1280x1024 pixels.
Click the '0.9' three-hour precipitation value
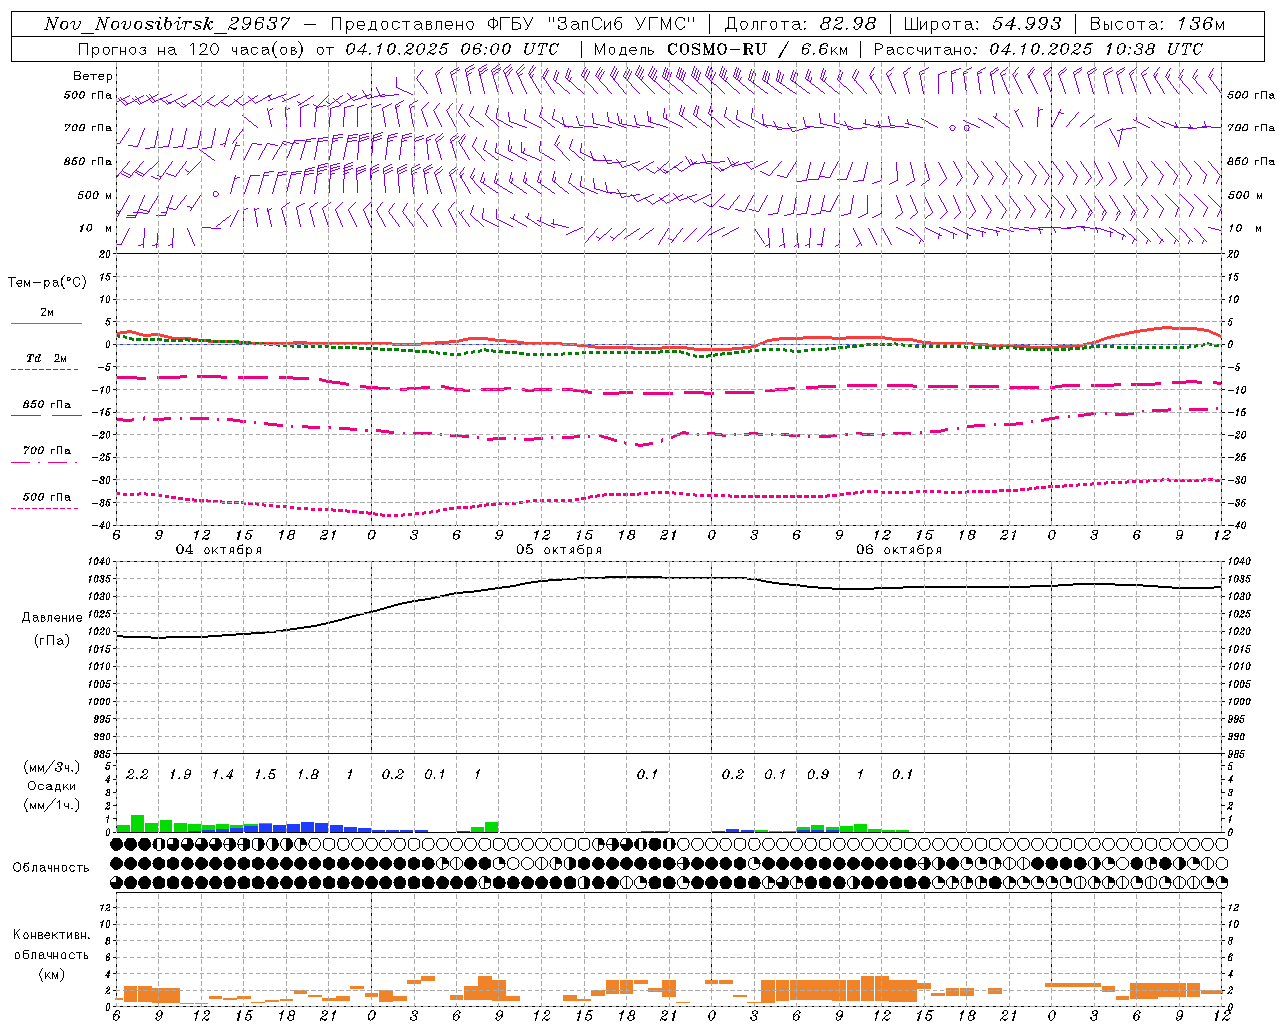point(818,775)
